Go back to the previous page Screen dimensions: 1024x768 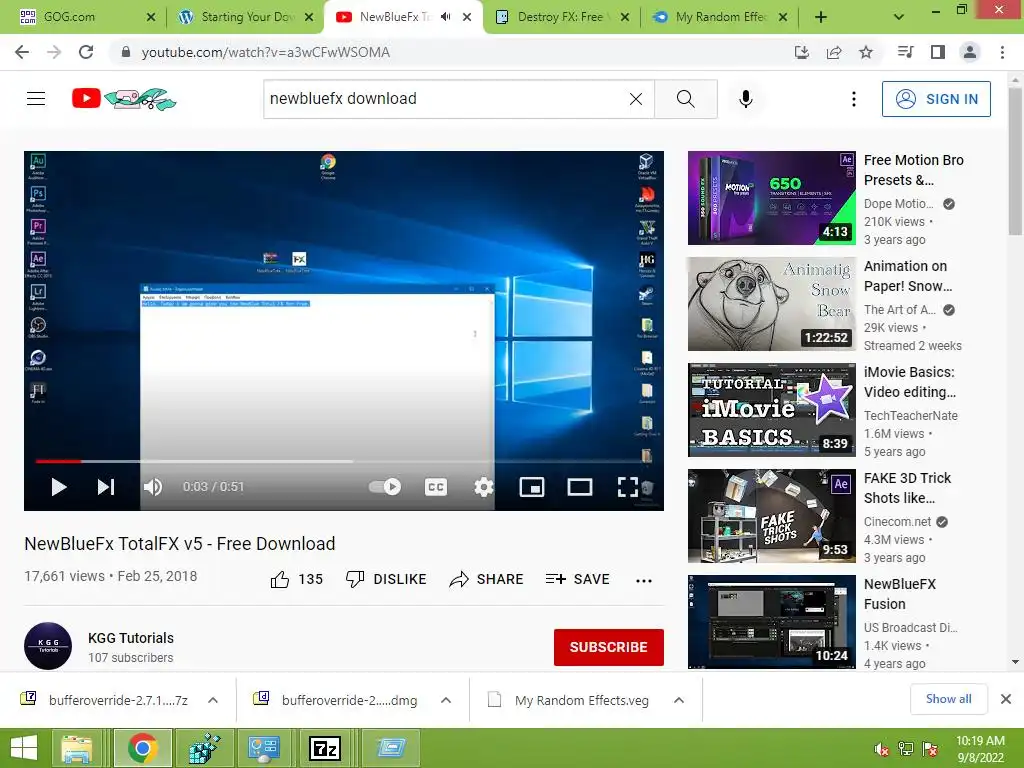coord(22,52)
